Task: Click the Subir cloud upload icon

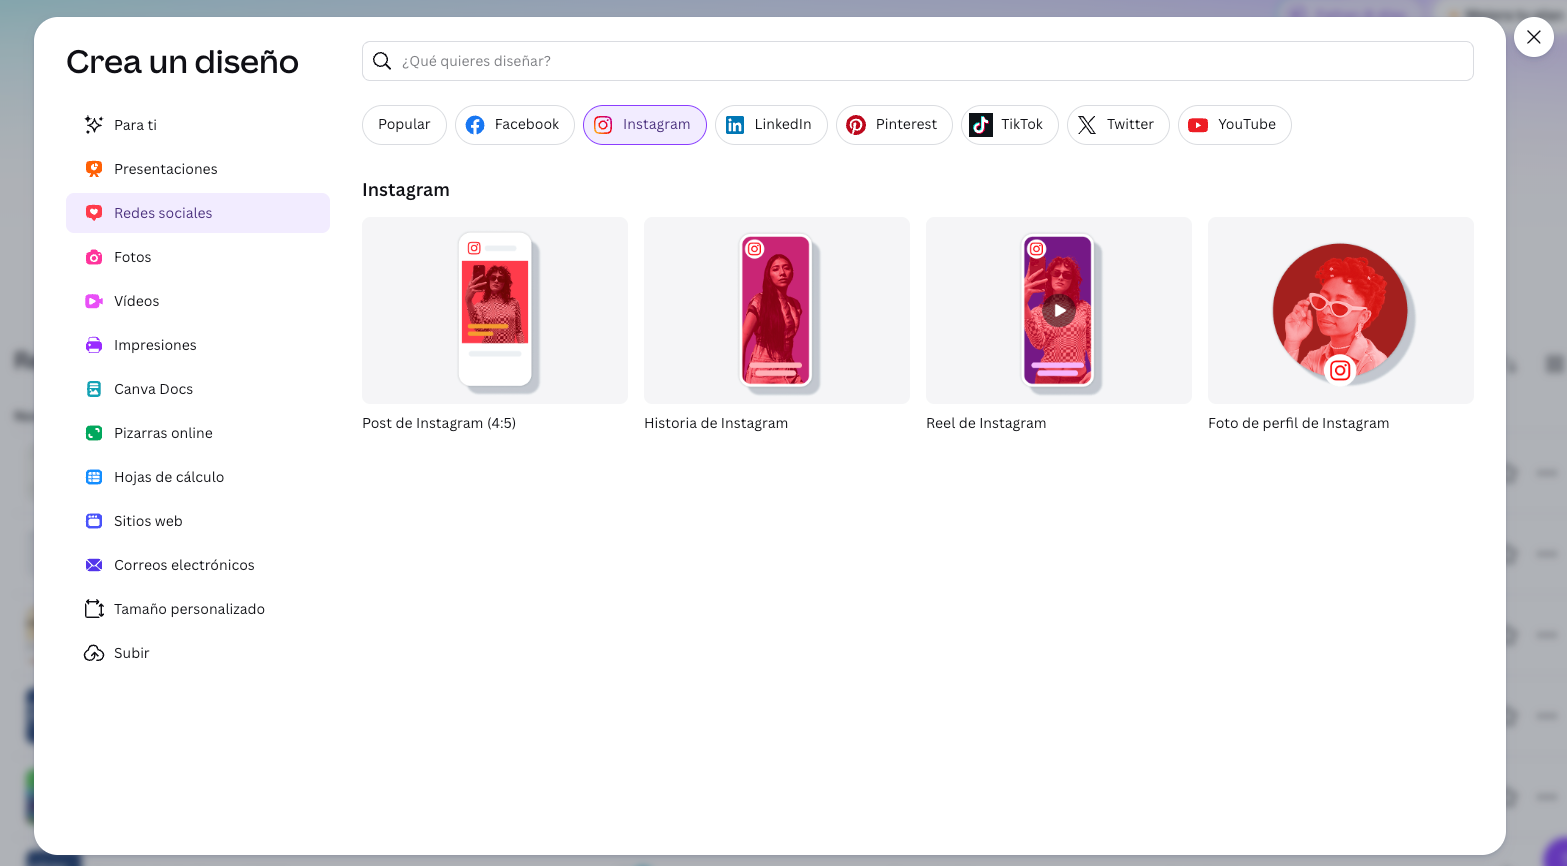Action: (x=94, y=653)
